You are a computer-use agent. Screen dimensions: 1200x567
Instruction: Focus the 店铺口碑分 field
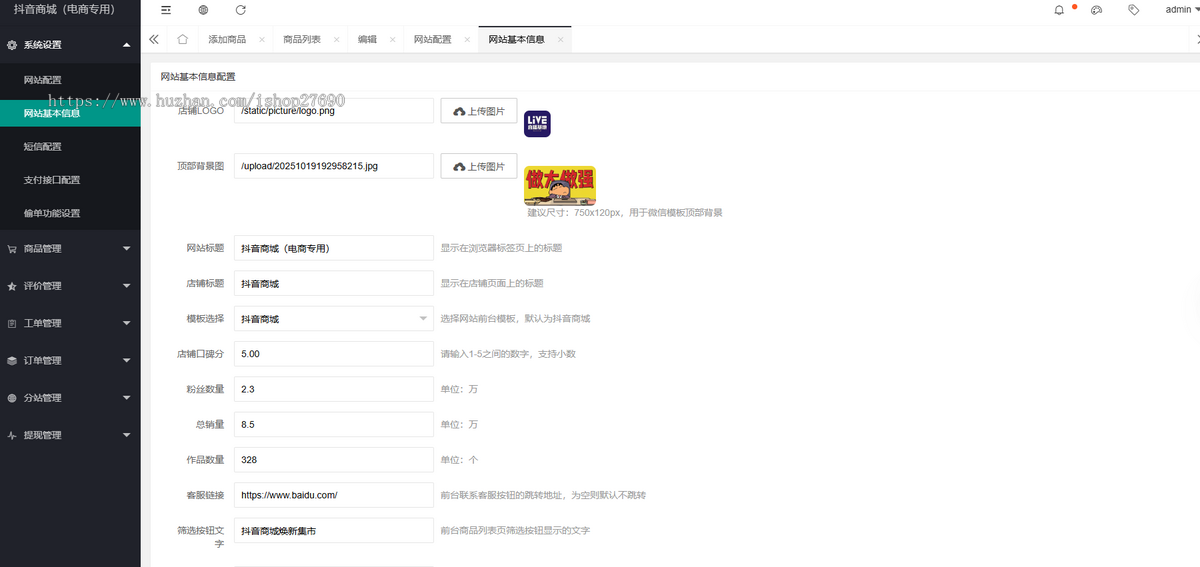[334, 354]
